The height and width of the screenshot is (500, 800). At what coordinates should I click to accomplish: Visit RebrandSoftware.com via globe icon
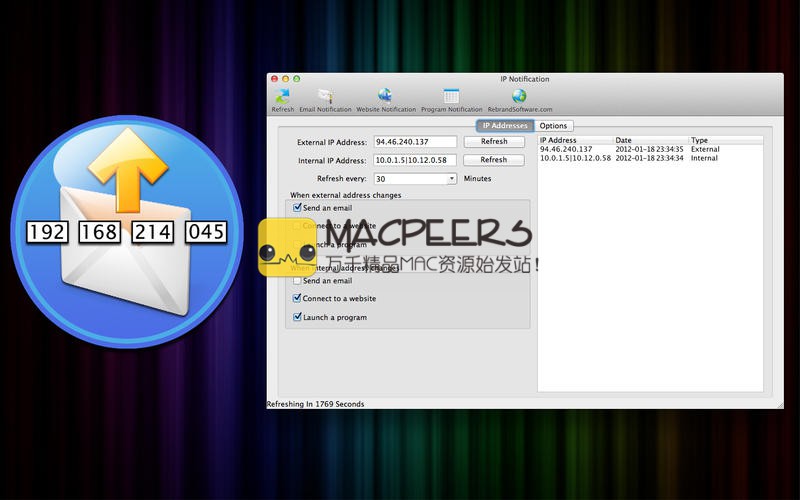click(519, 97)
